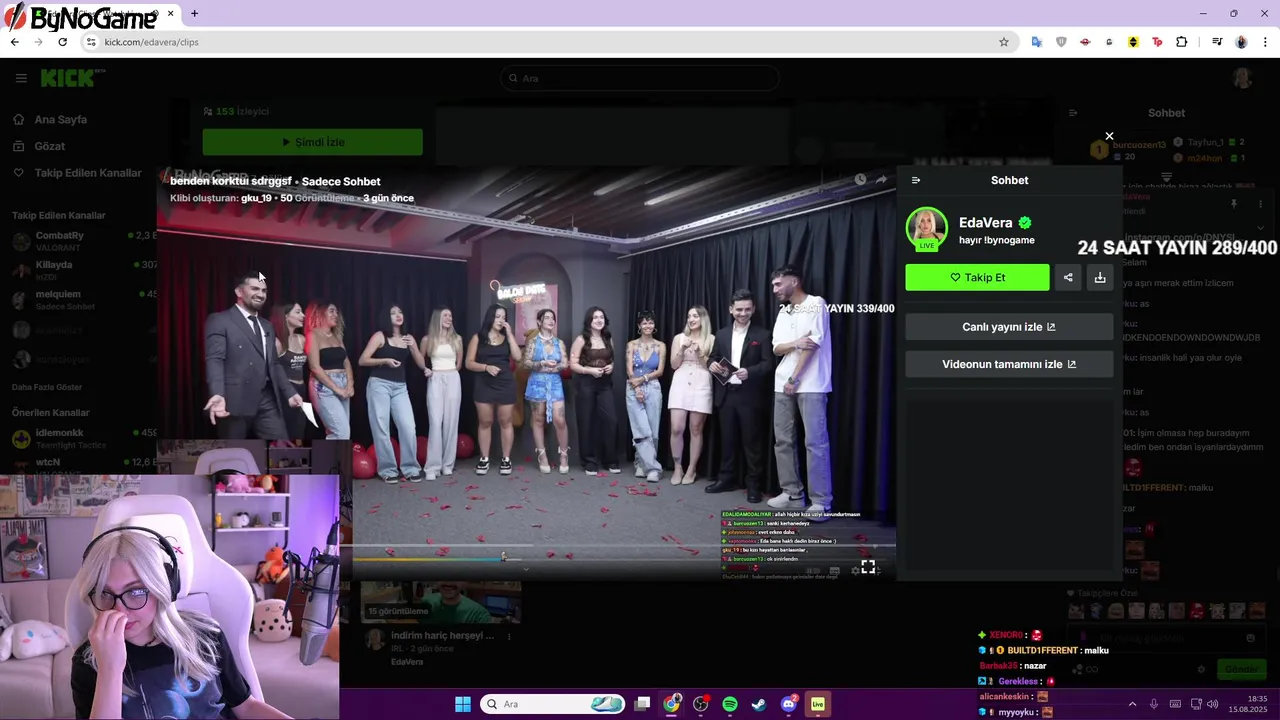Reload the page in browser
Viewport: 1280px width, 720px height.
[x=62, y=42]
